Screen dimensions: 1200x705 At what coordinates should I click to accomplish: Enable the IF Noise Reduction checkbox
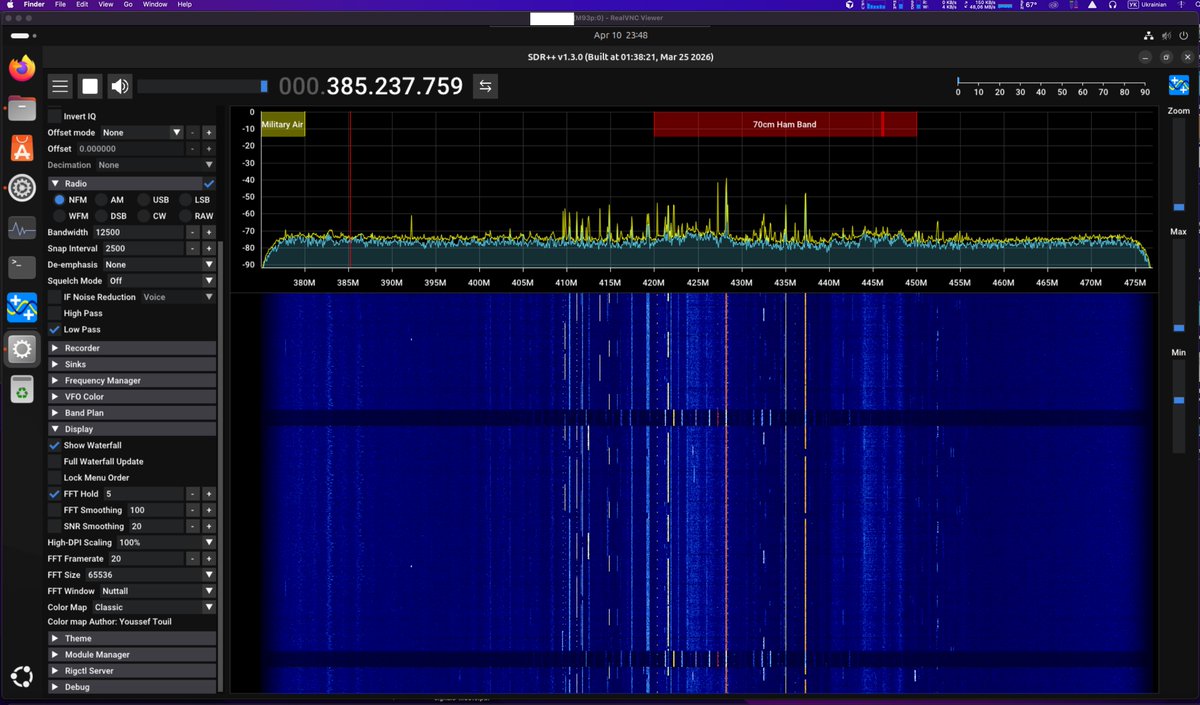pyautogui.click(x=55, y=297)
